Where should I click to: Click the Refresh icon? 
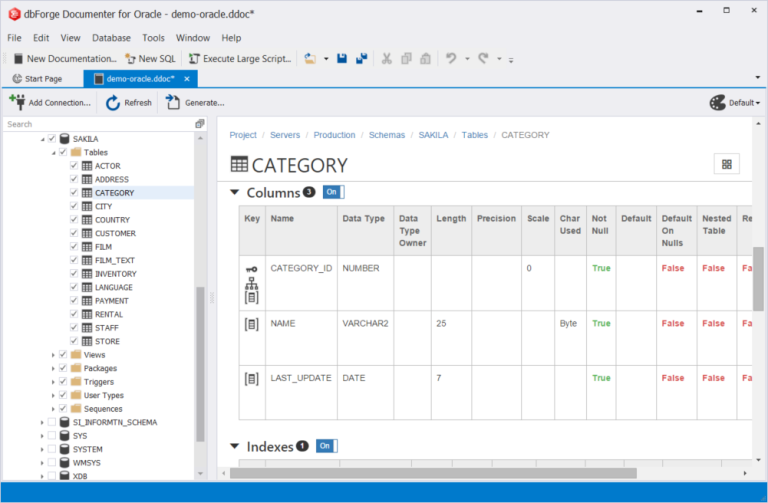click(x=113, y=103)
